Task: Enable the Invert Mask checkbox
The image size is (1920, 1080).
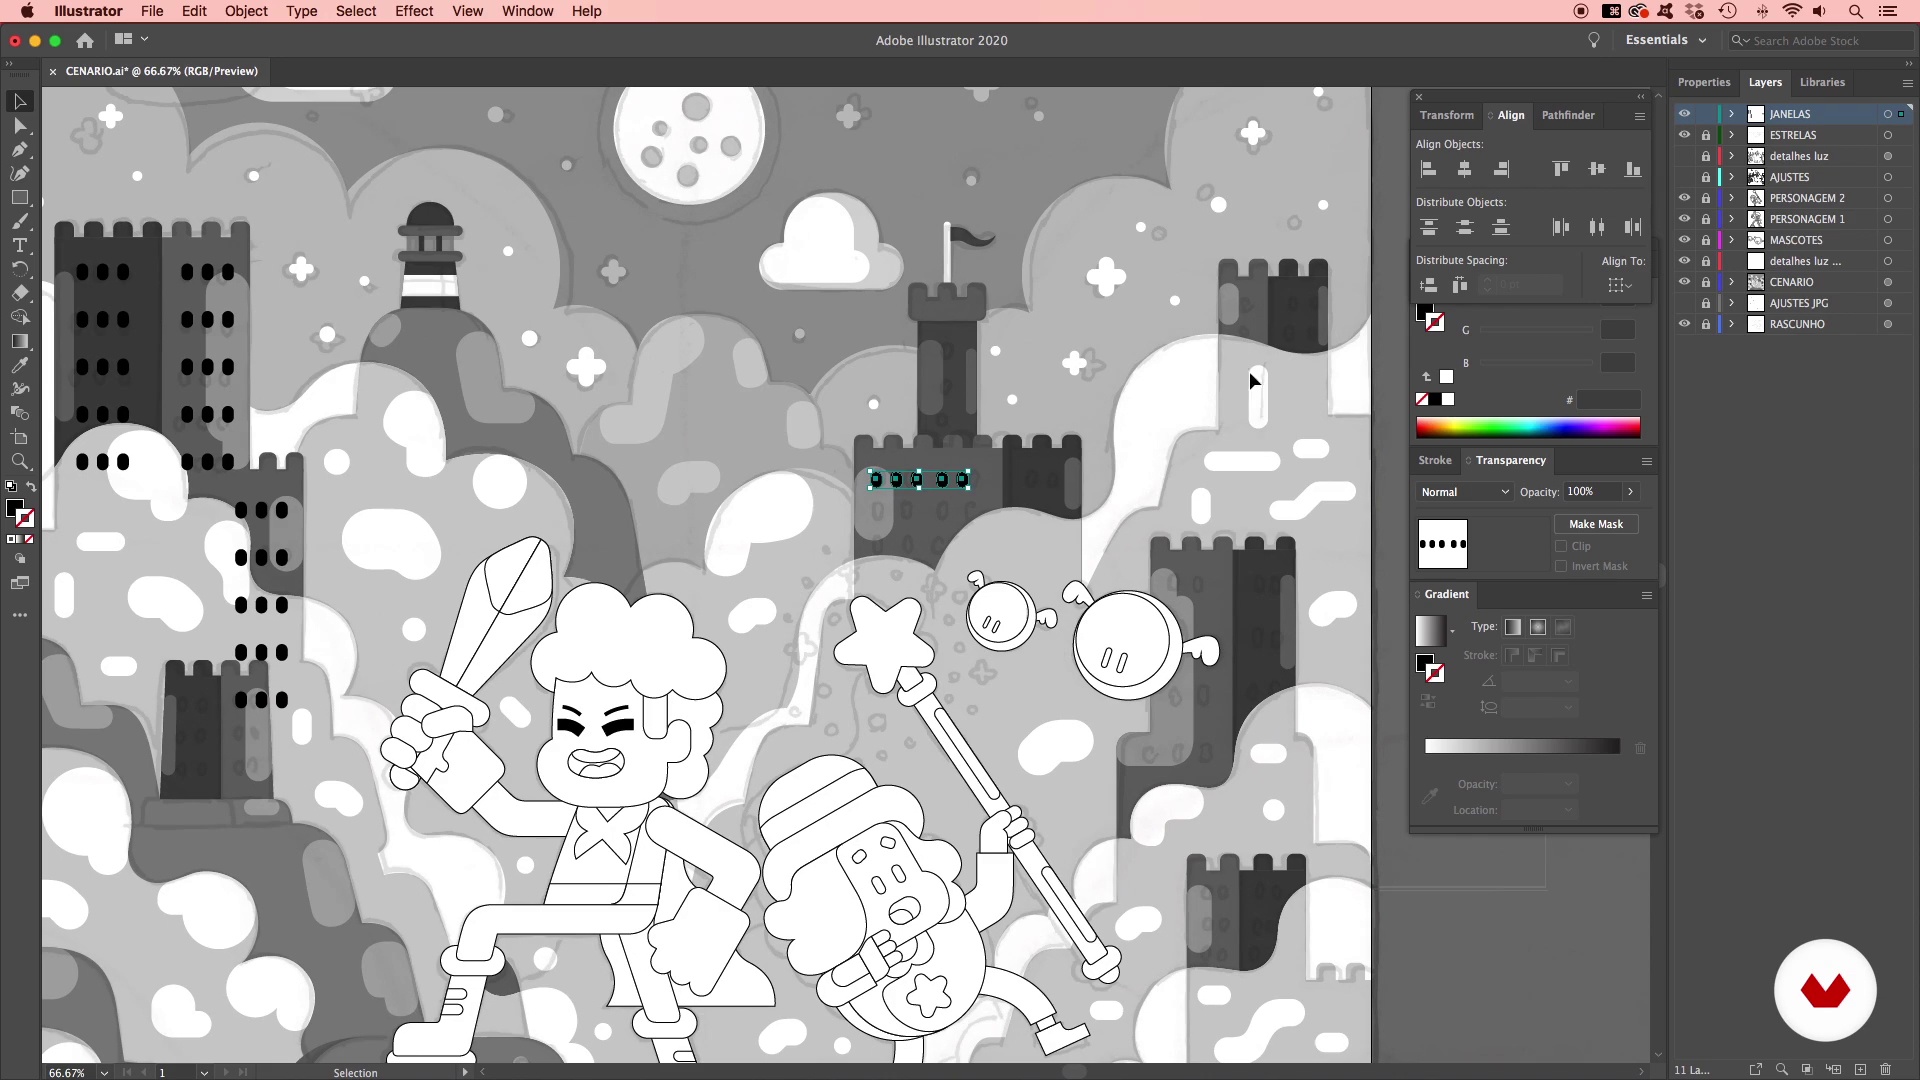Action: pos(1561,566)
